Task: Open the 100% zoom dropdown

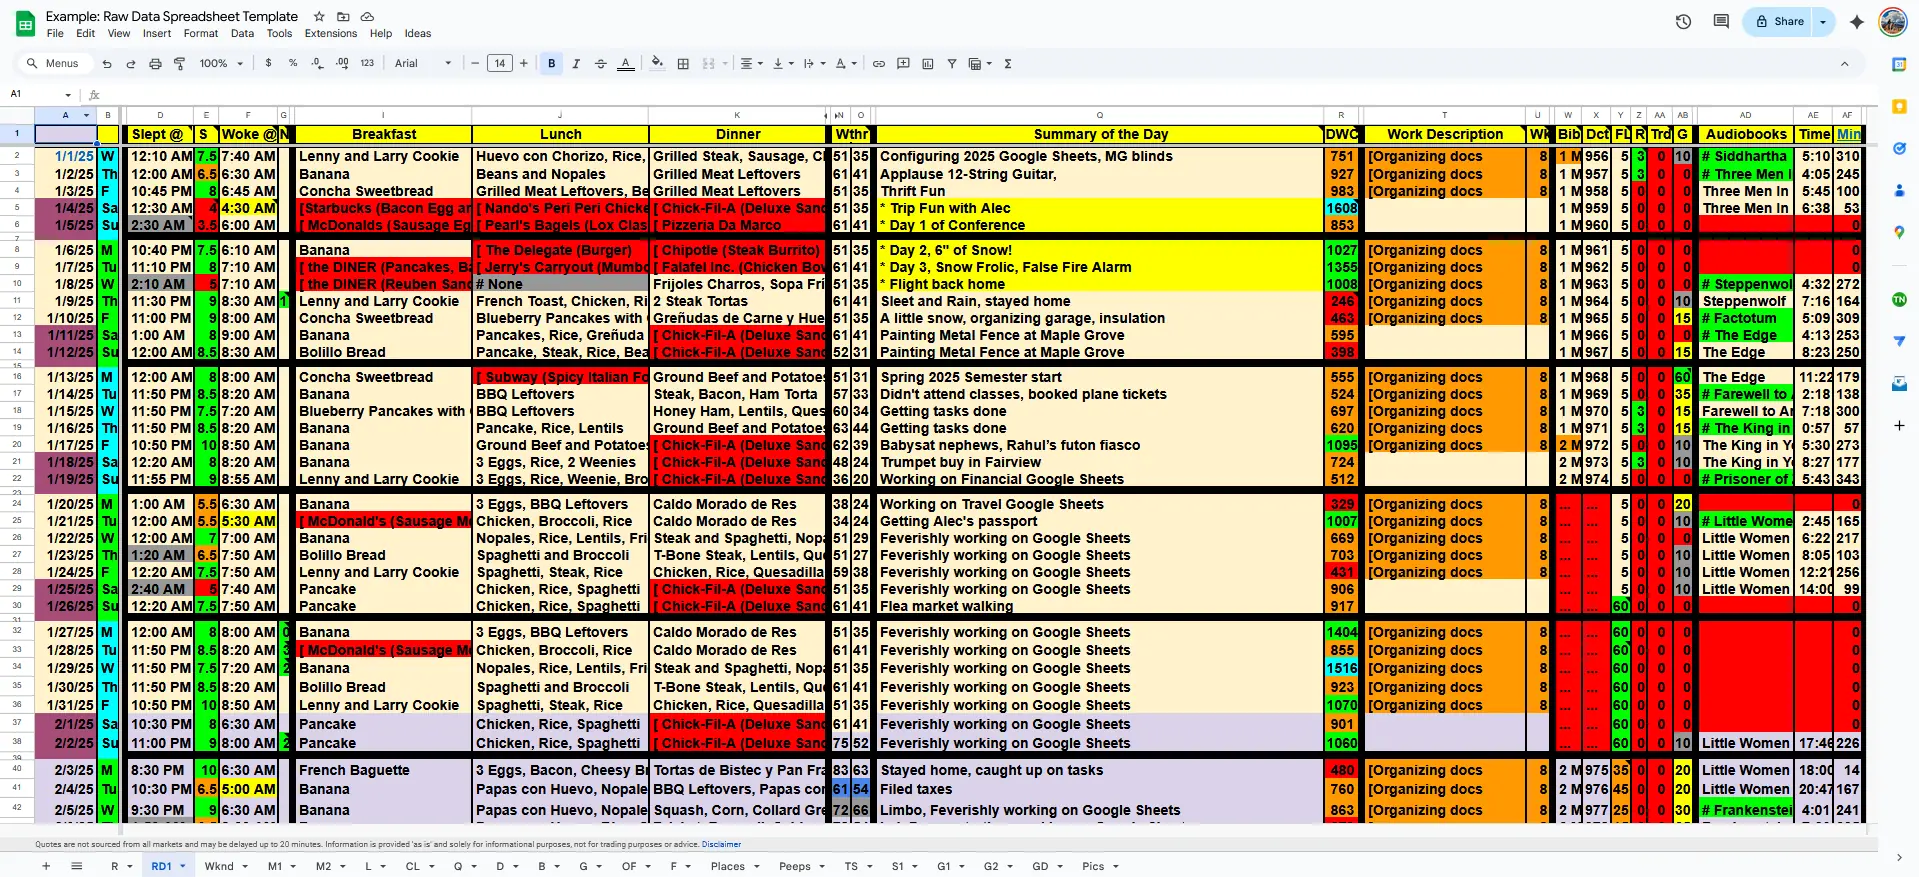Action: point(220,64)
